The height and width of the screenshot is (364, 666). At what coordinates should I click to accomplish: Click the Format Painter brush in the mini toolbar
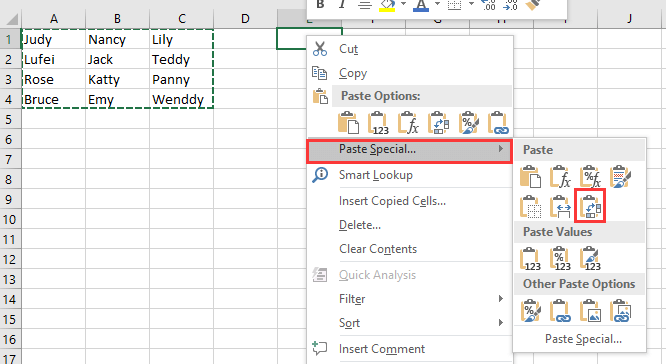(533, 5)
